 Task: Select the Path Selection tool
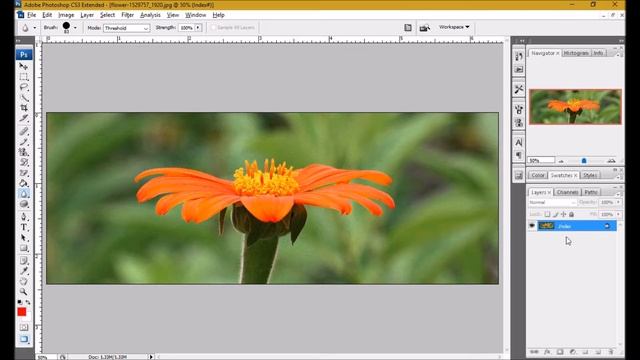[x=24, y=238]
